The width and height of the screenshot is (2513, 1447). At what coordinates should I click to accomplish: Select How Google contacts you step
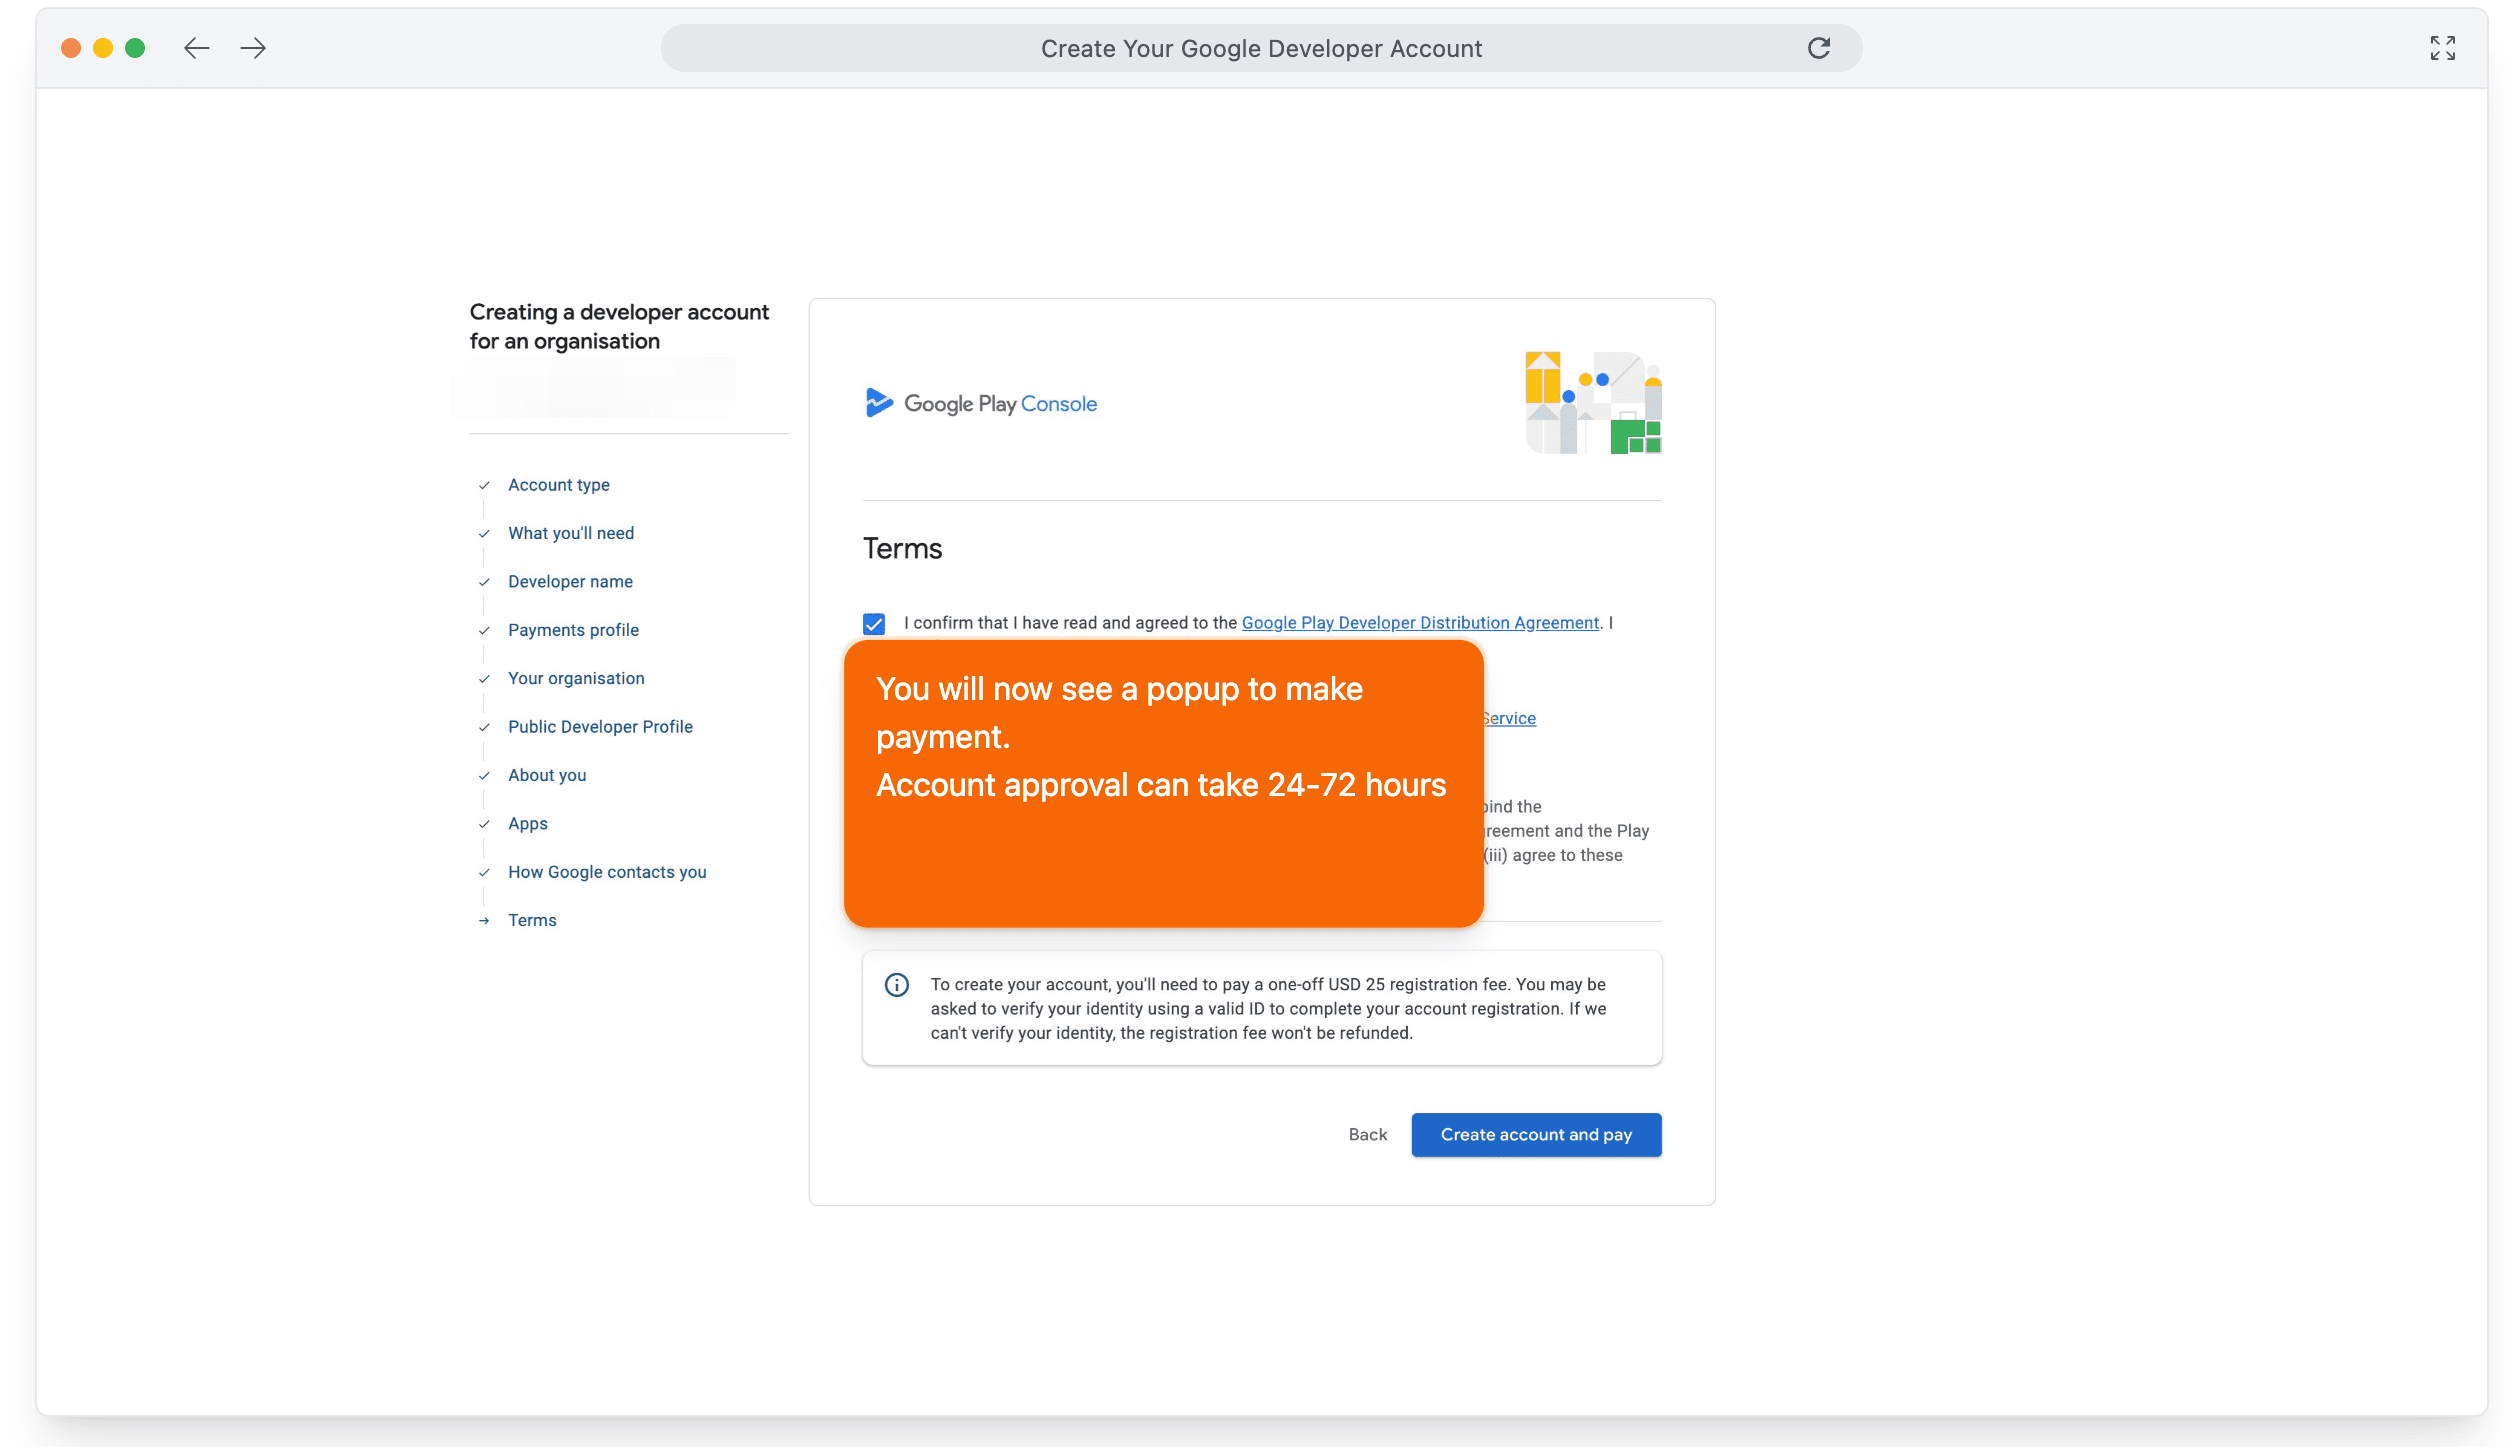[x=607, y=872]
